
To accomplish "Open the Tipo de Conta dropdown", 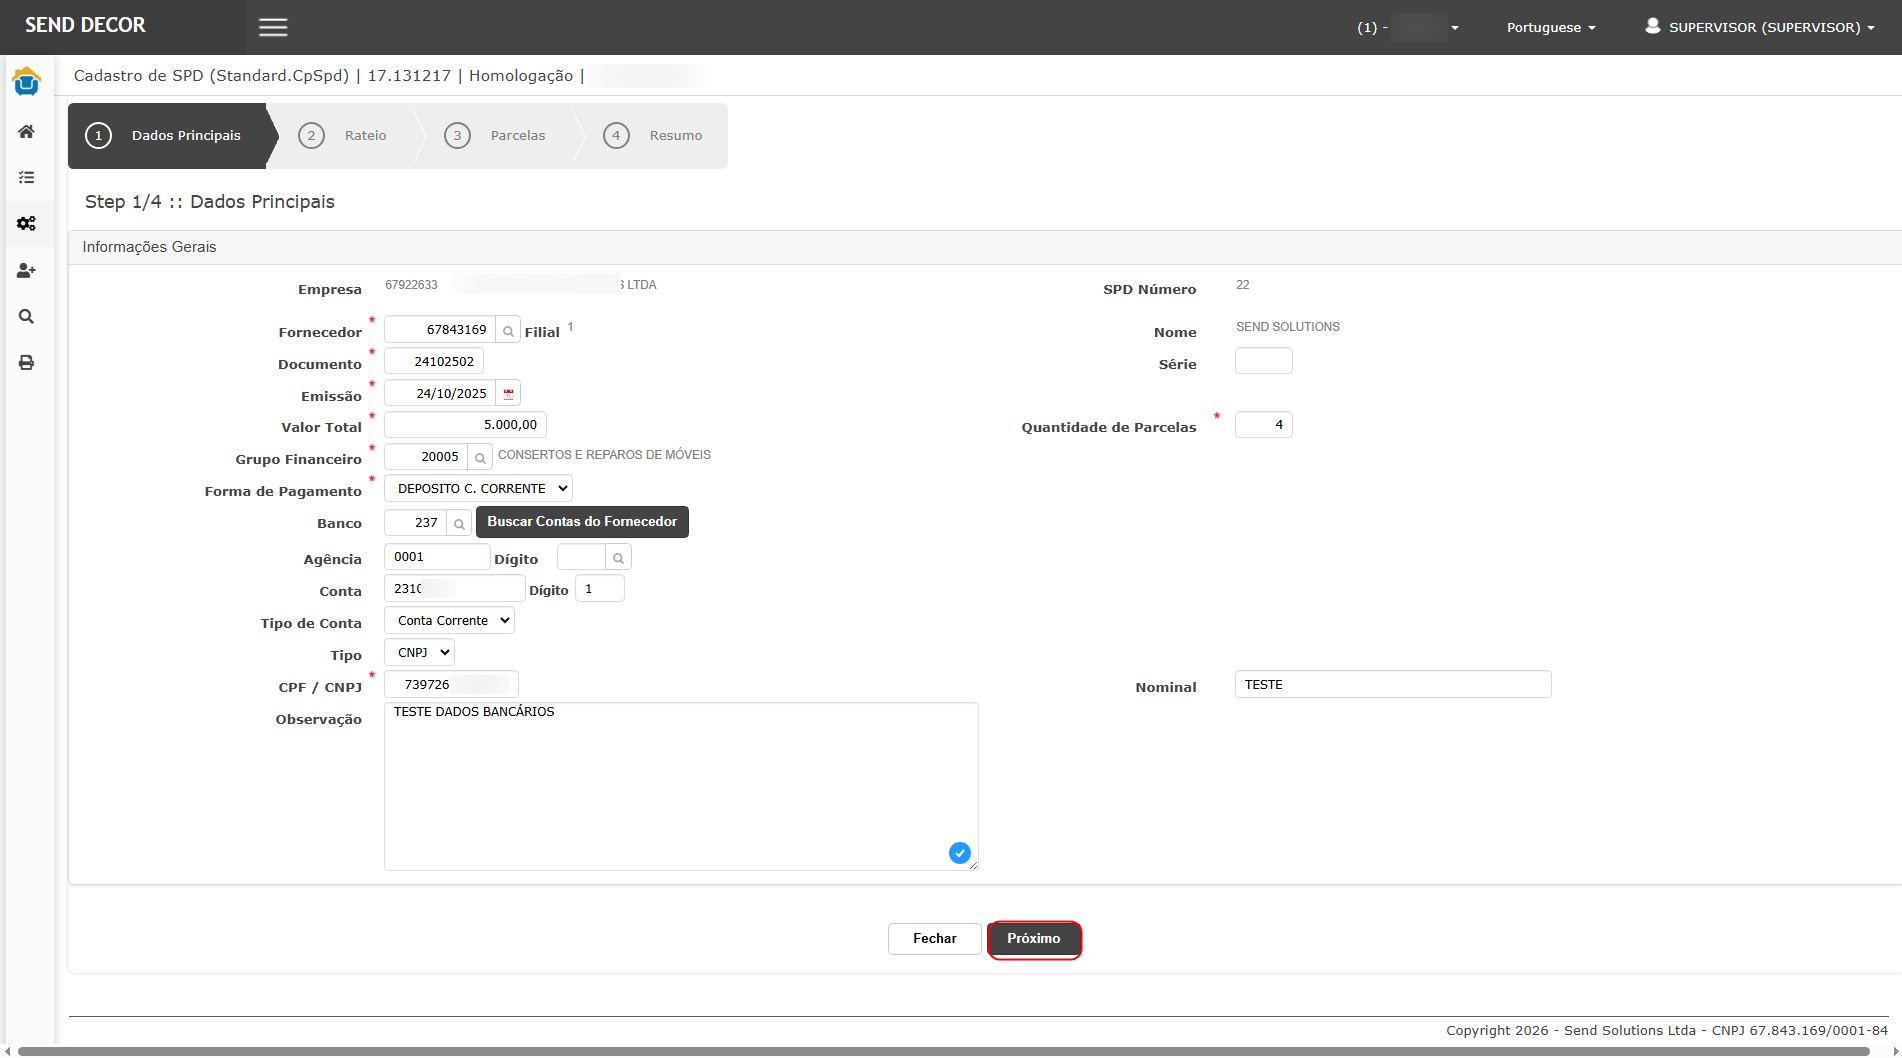I will (x=449, y=621).
